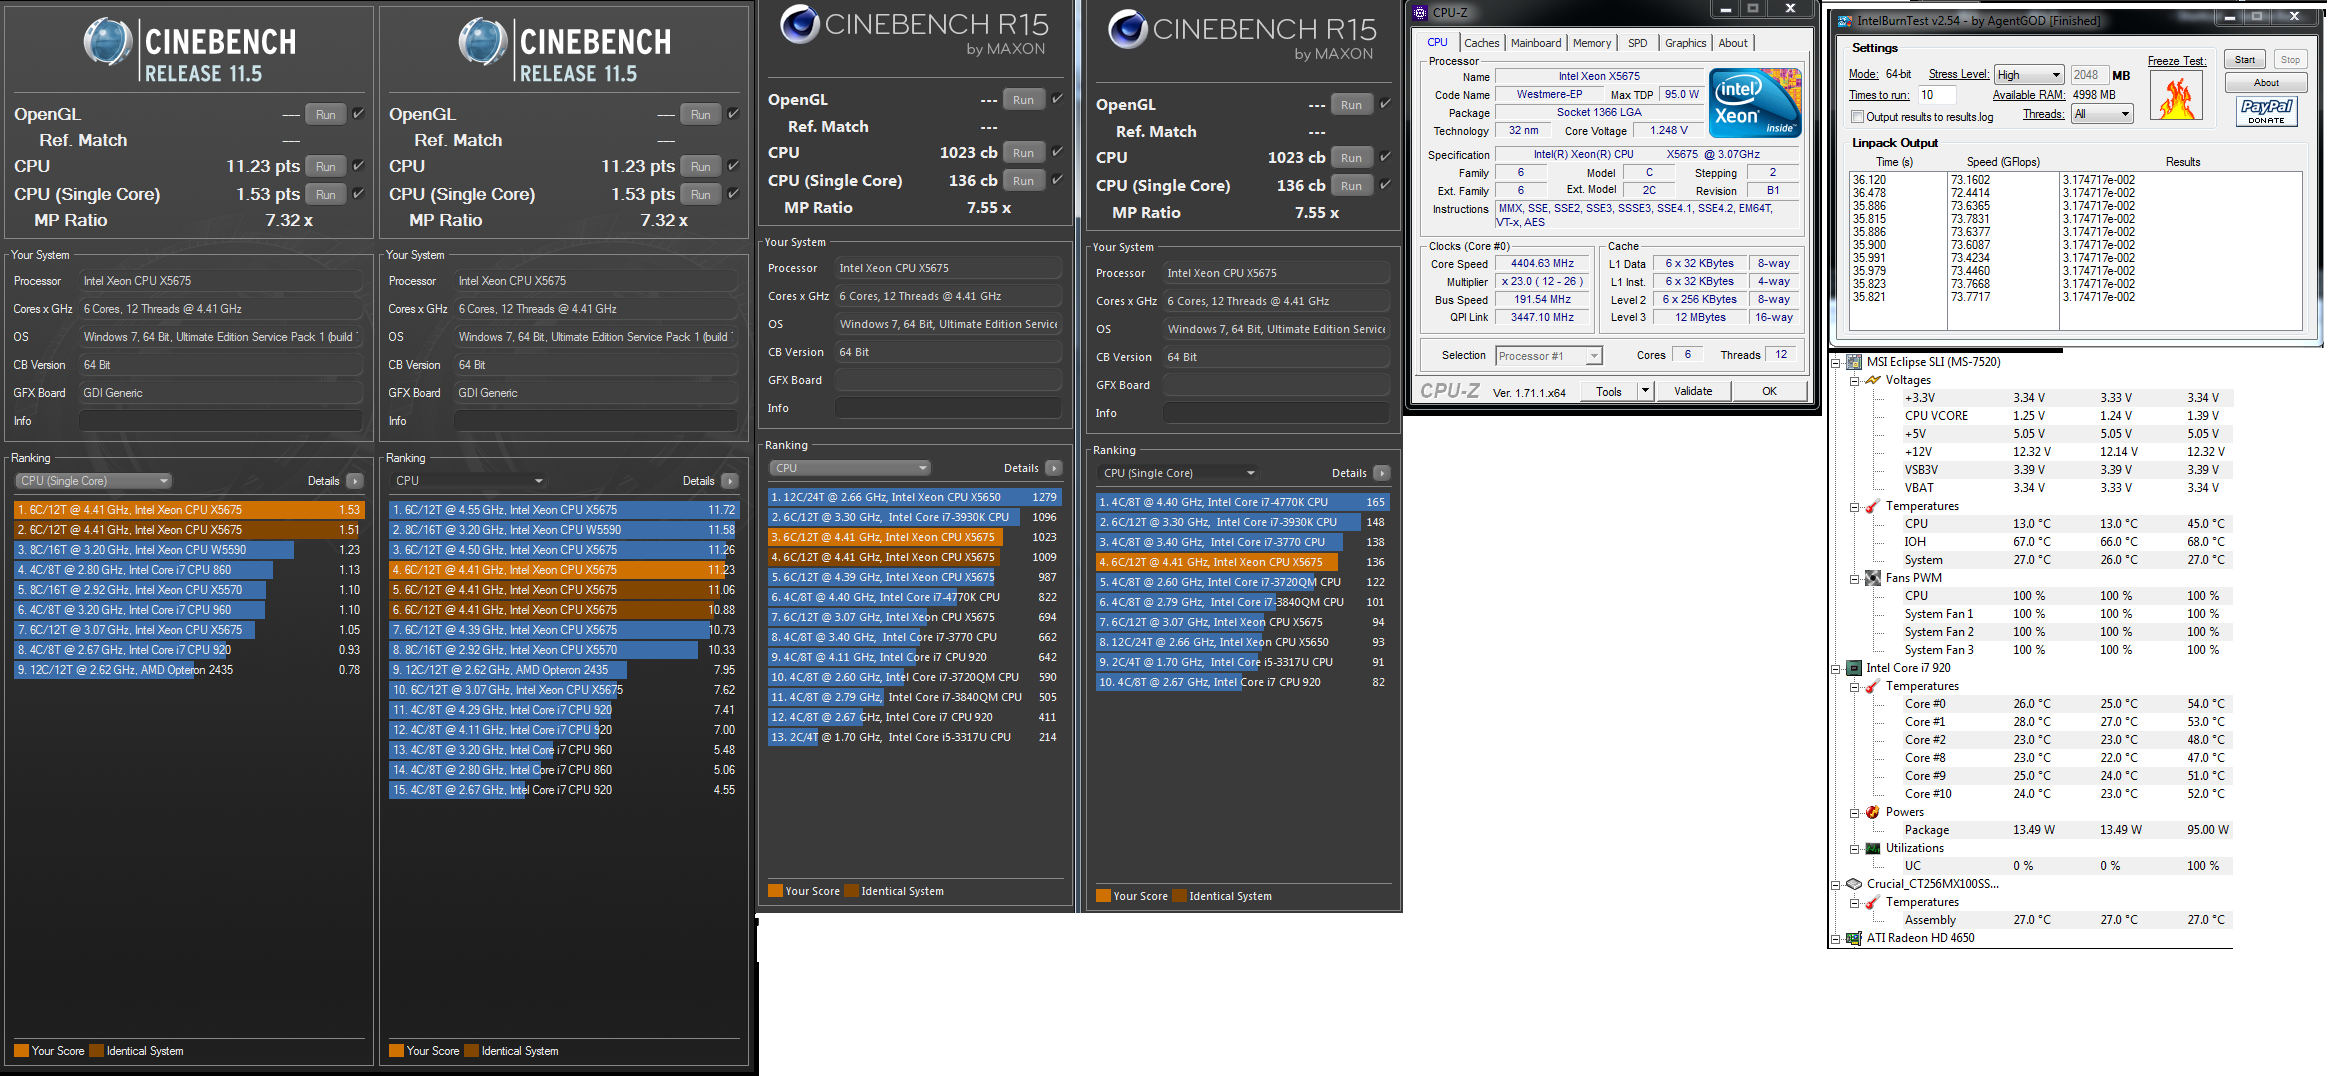
Task: Open ranking dropdown in Cinebench 11.5 showing CPU (Single Core)
Action: [93, 481]
